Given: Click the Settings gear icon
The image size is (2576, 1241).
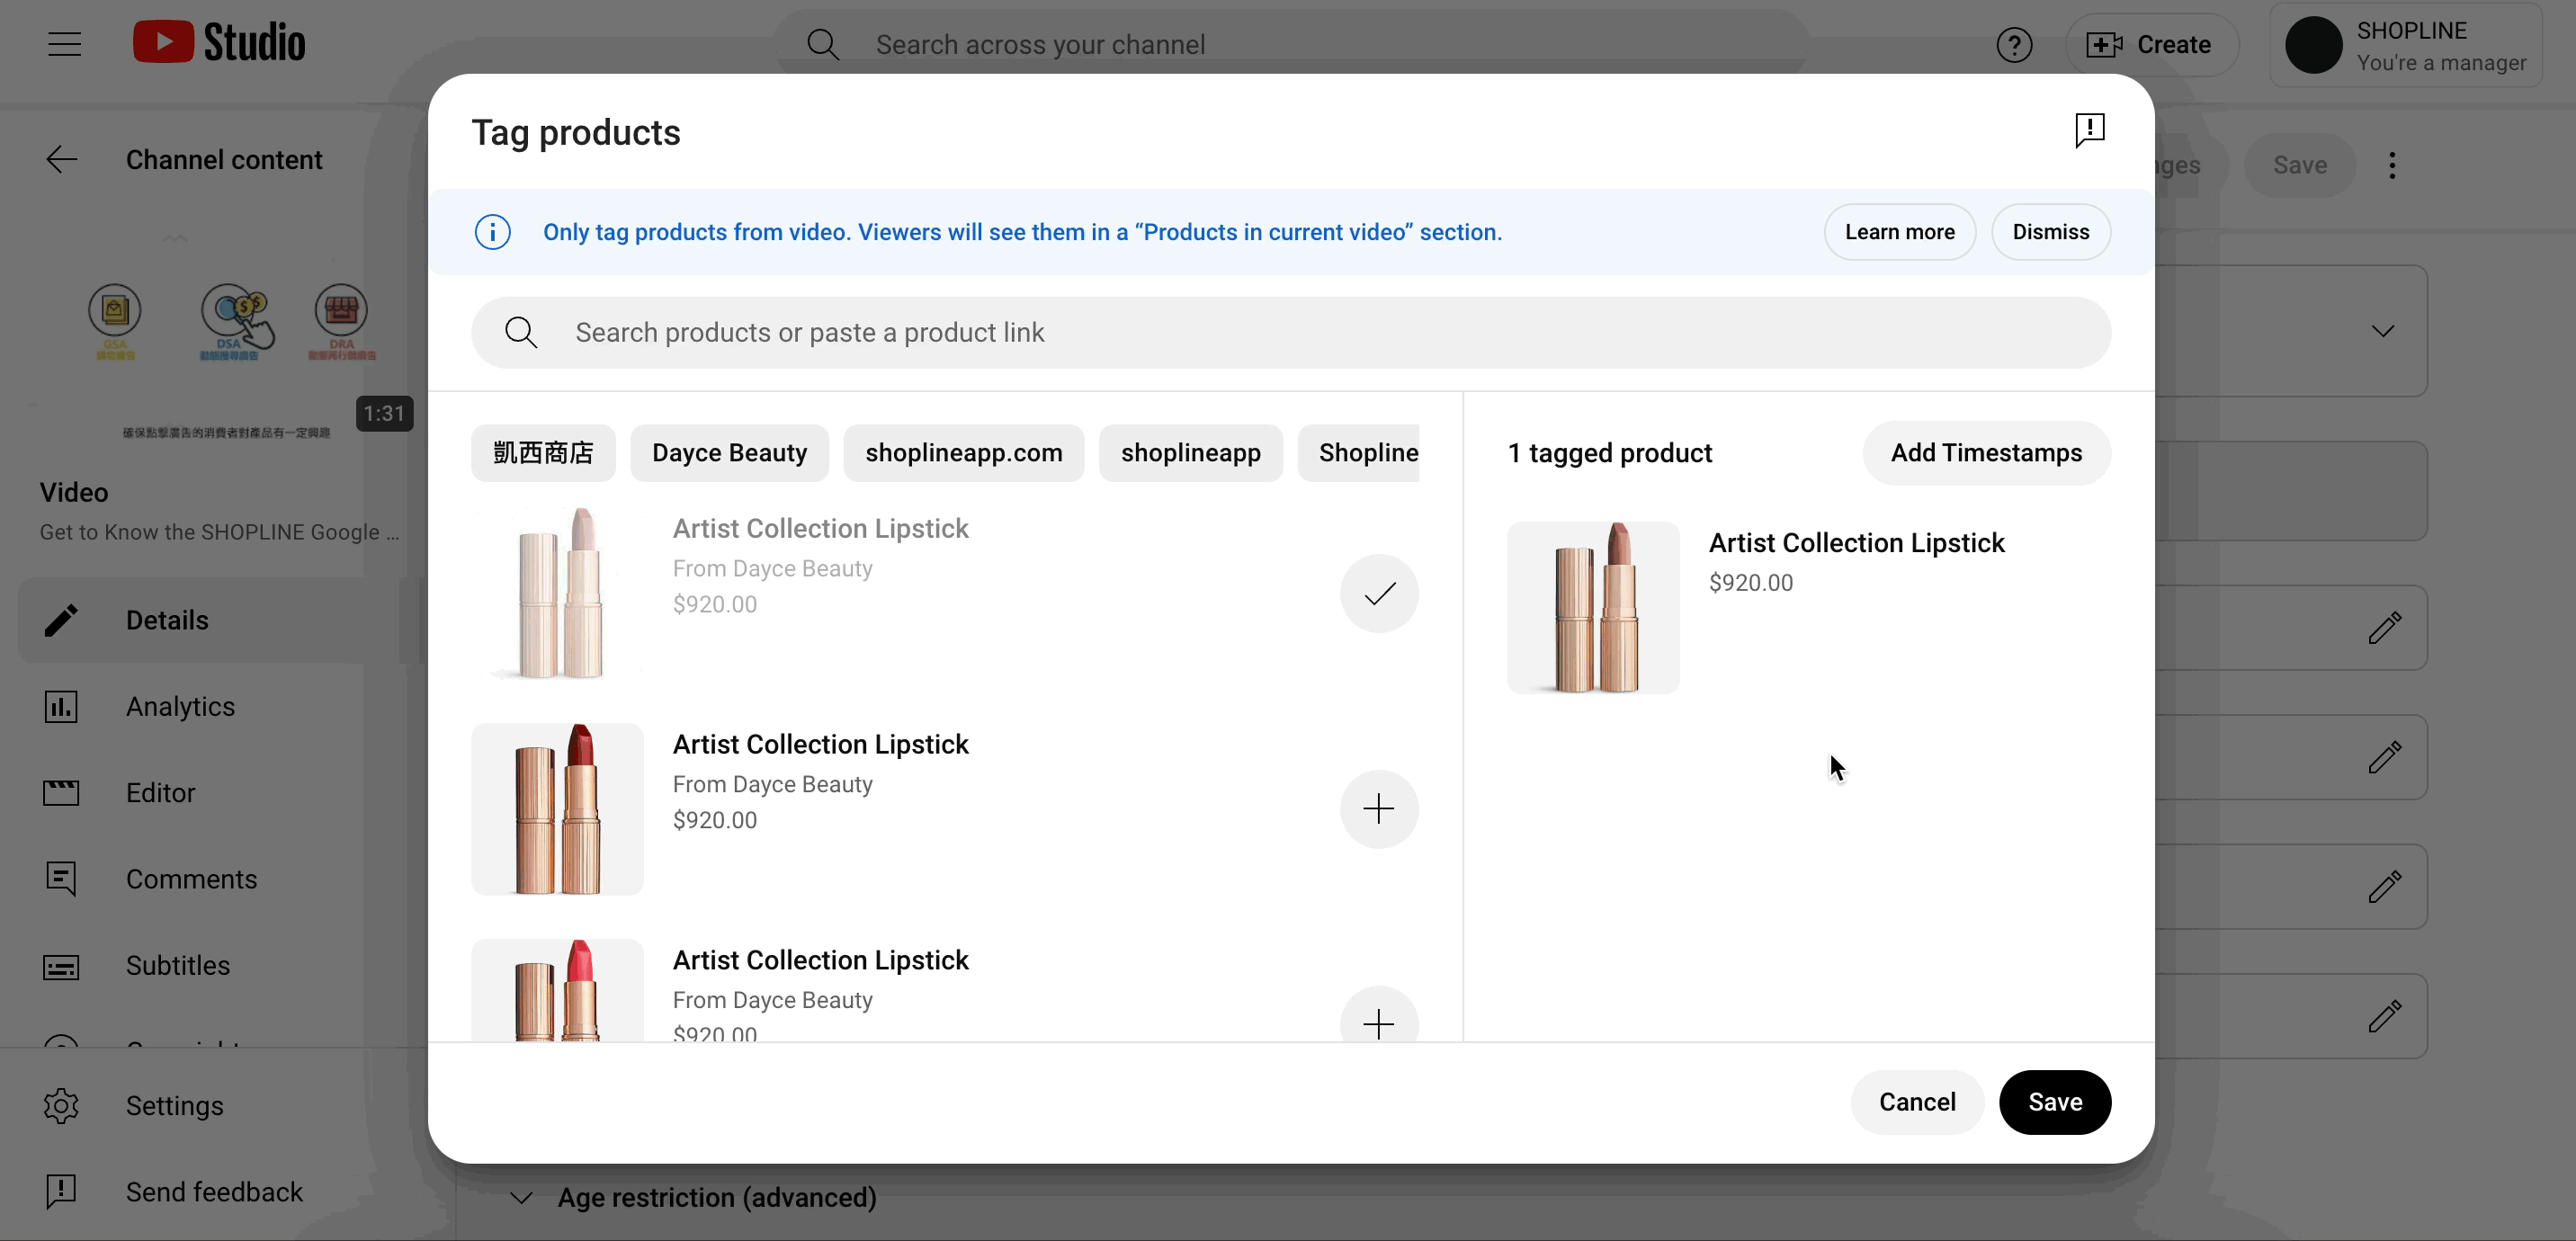Looking at the screenshot, I should [61, 1106].
